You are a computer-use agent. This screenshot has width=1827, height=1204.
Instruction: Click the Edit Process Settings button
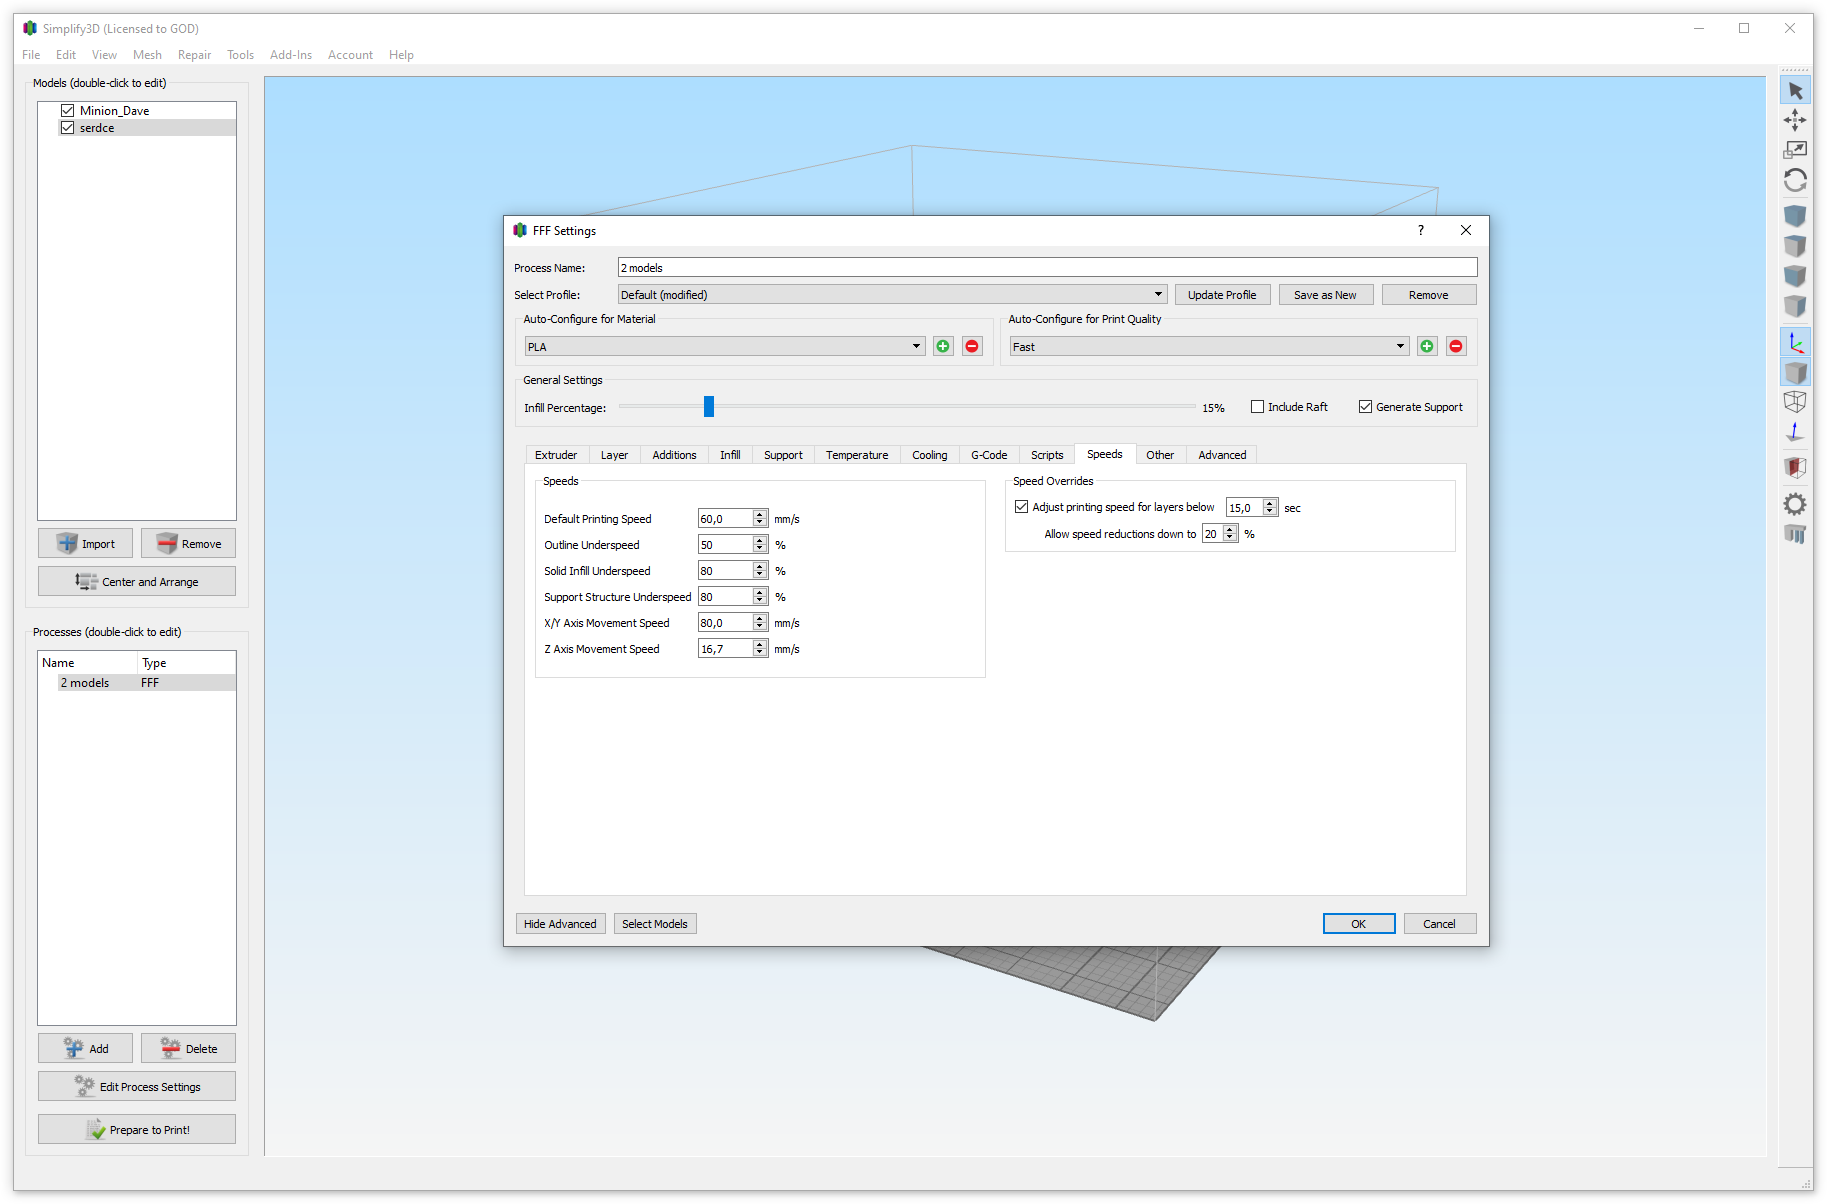137,1086
